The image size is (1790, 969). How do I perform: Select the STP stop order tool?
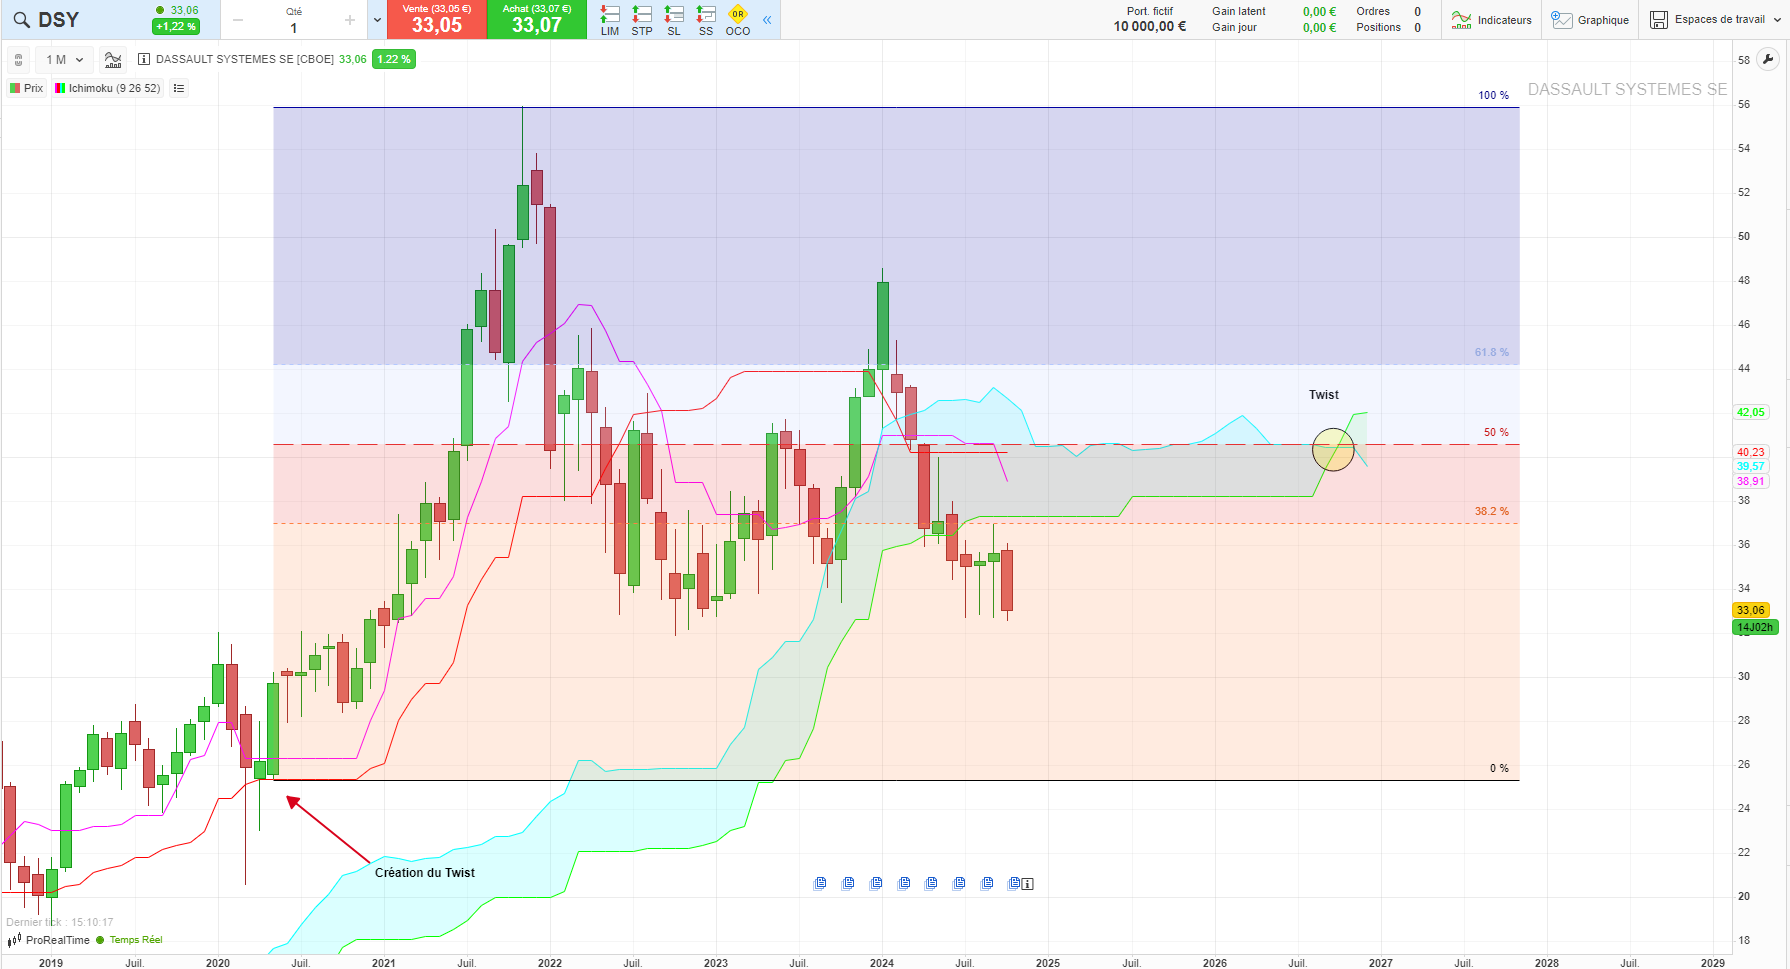click(642, 20)
